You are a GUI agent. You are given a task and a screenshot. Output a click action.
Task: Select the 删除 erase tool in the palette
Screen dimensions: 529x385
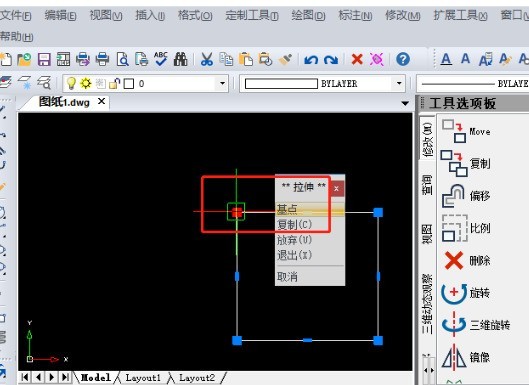467,260
